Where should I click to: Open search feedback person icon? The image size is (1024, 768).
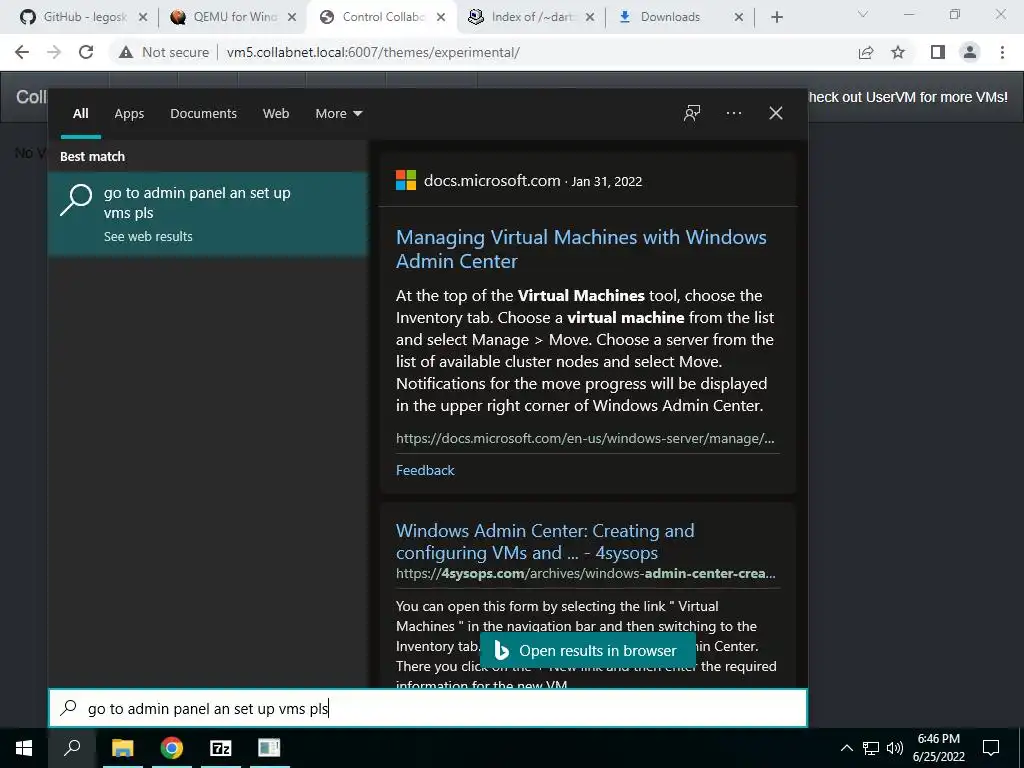pyautogui.click(x=692, y=114)
